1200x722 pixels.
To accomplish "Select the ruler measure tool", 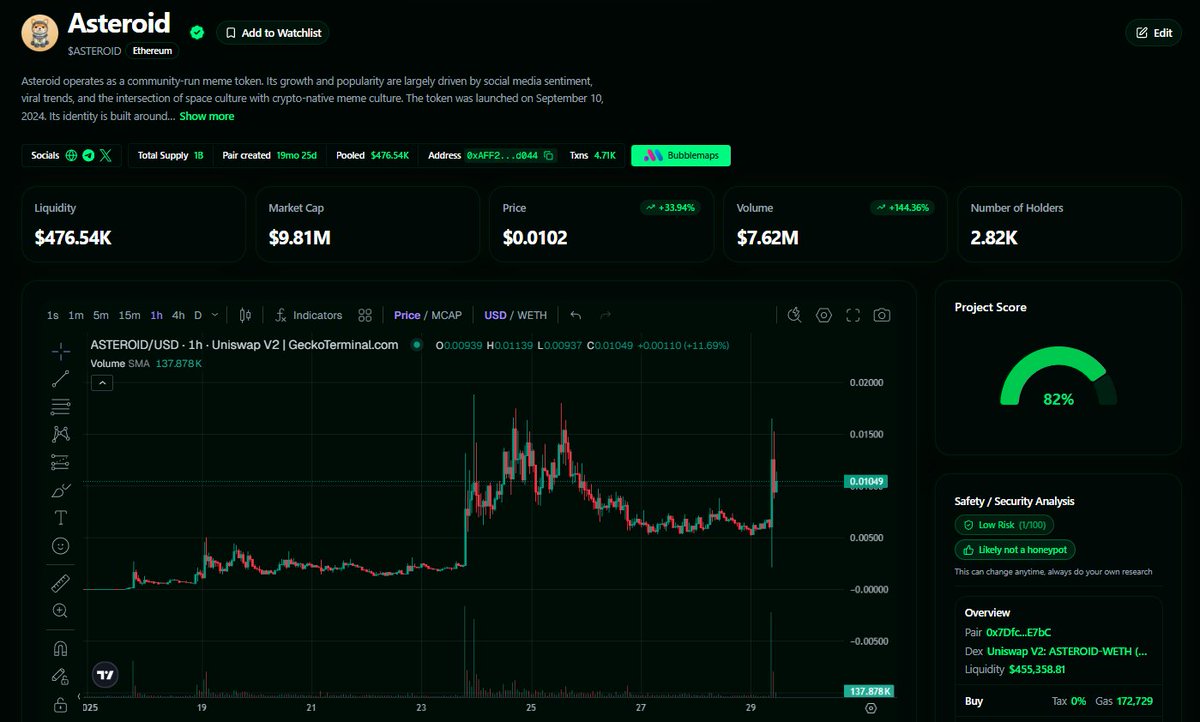I will [x=61, y=583].
